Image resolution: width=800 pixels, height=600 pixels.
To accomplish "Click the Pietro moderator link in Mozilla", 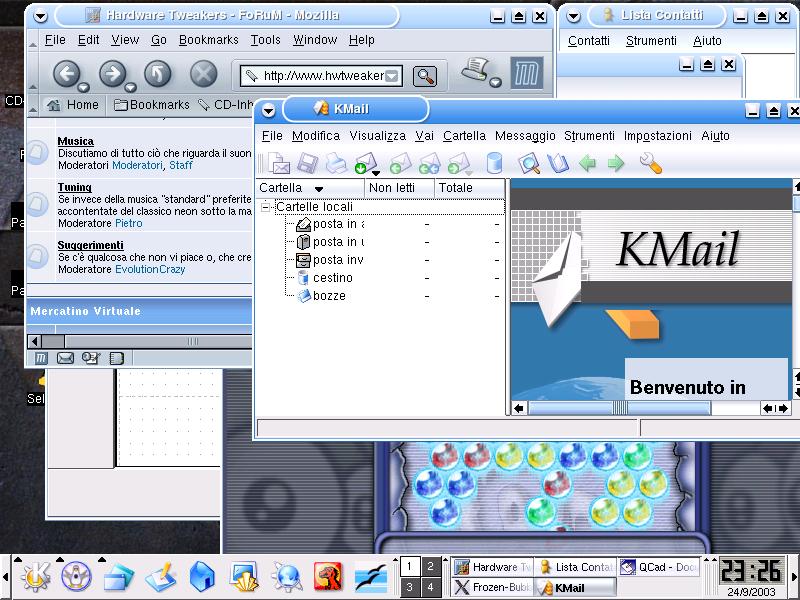I will click(x=129, y=223).
